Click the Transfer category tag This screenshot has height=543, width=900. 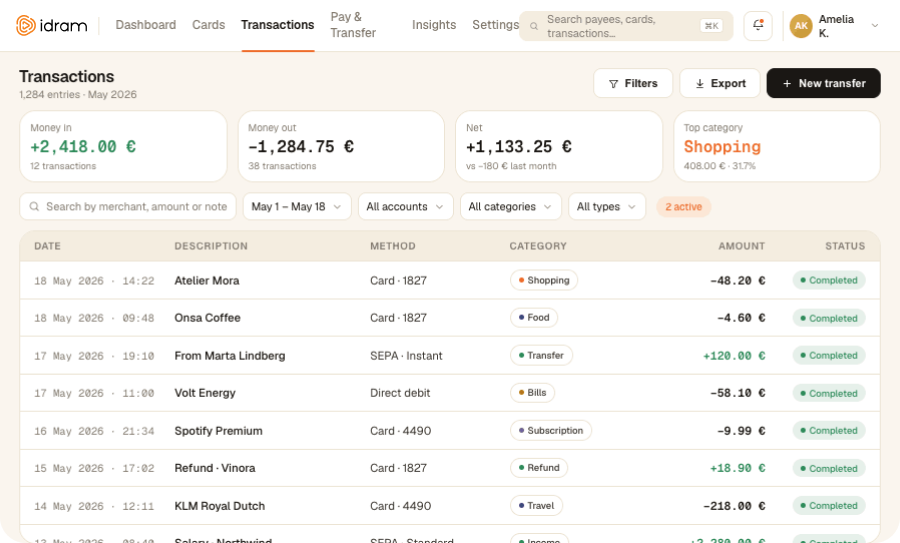tap(541, 355)
